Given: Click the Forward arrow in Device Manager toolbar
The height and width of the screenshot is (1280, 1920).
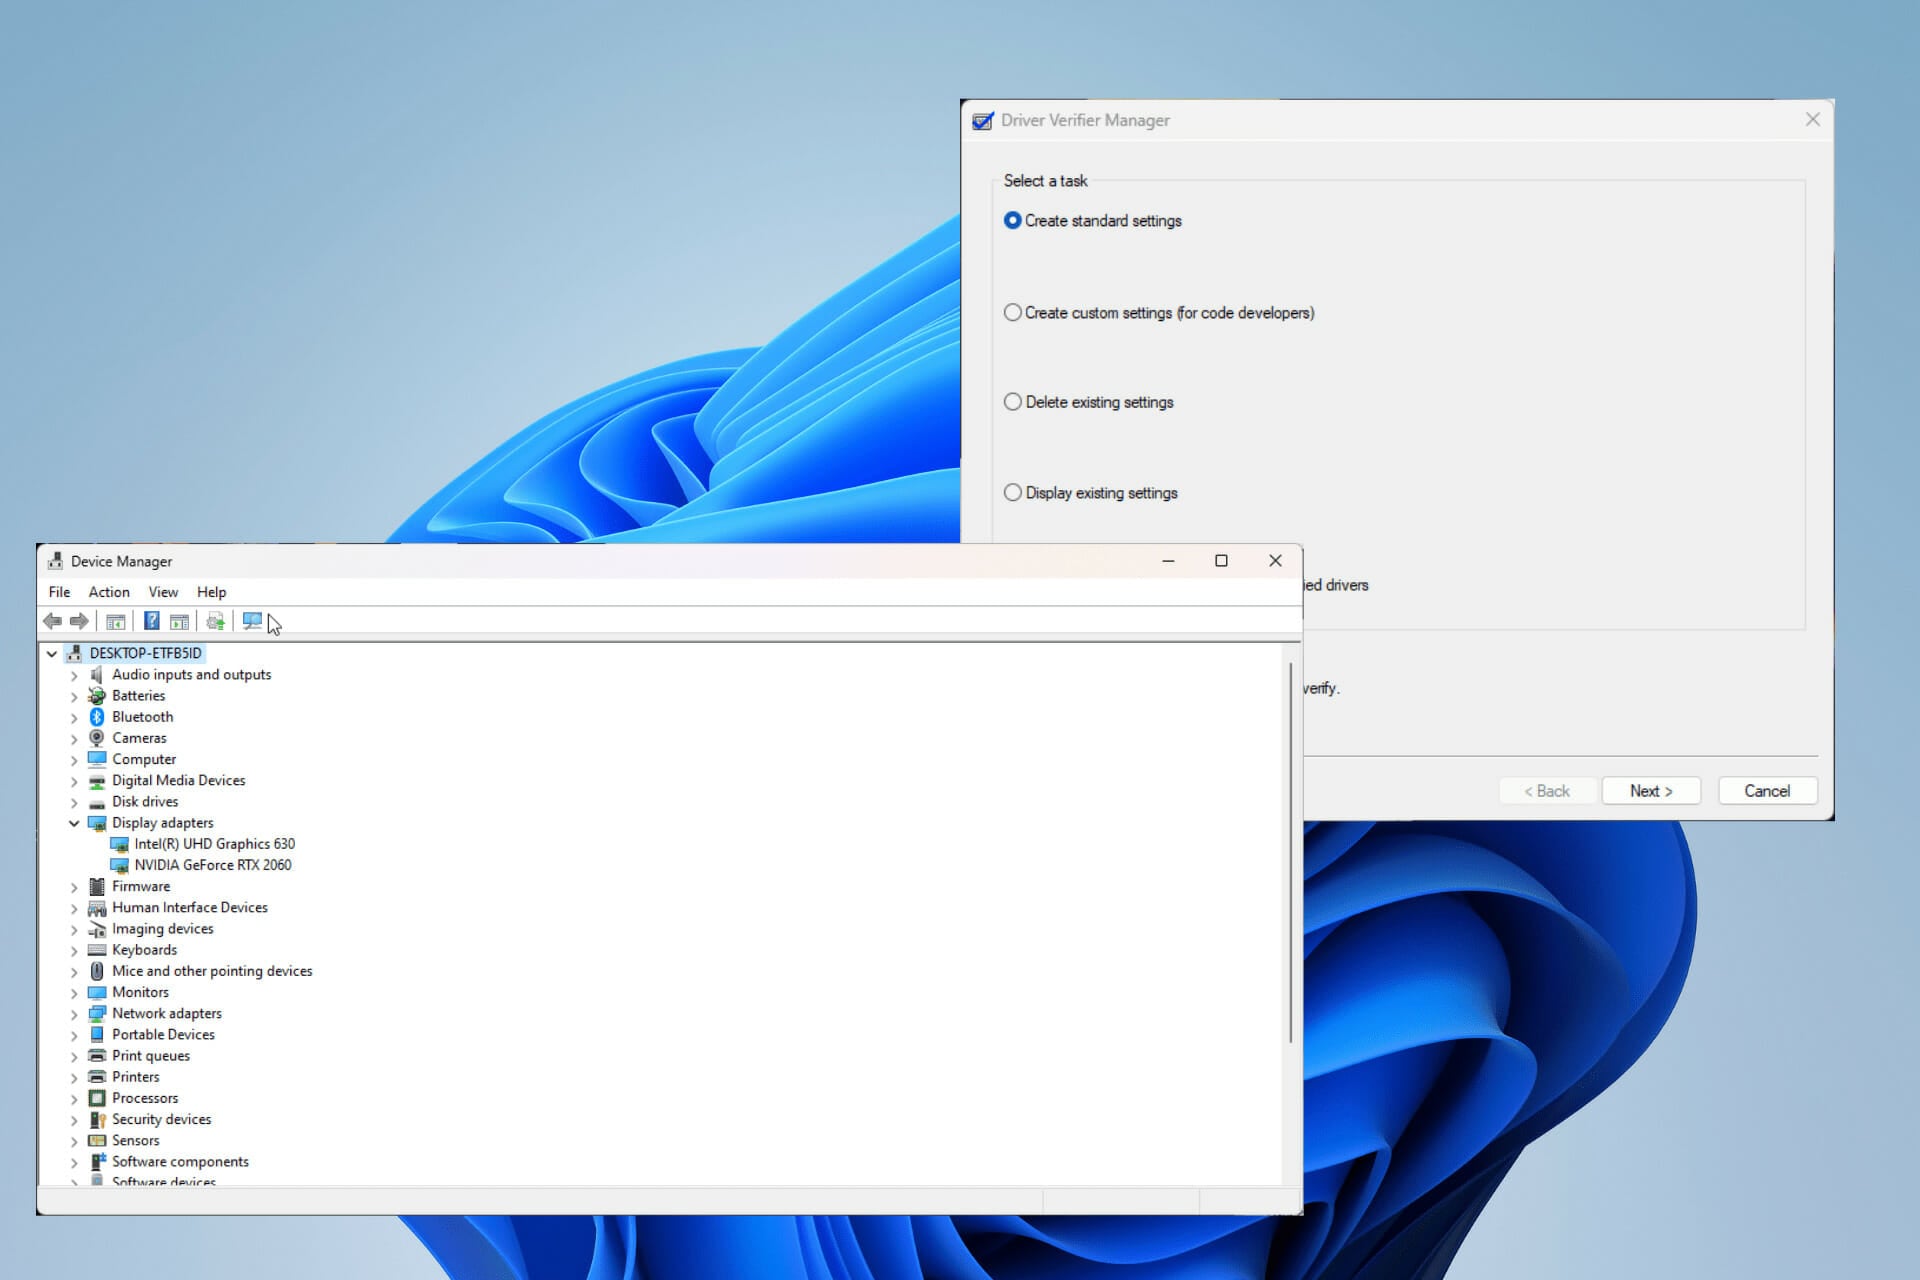Looking at the screenshot, I should click(x=79, y=621).
